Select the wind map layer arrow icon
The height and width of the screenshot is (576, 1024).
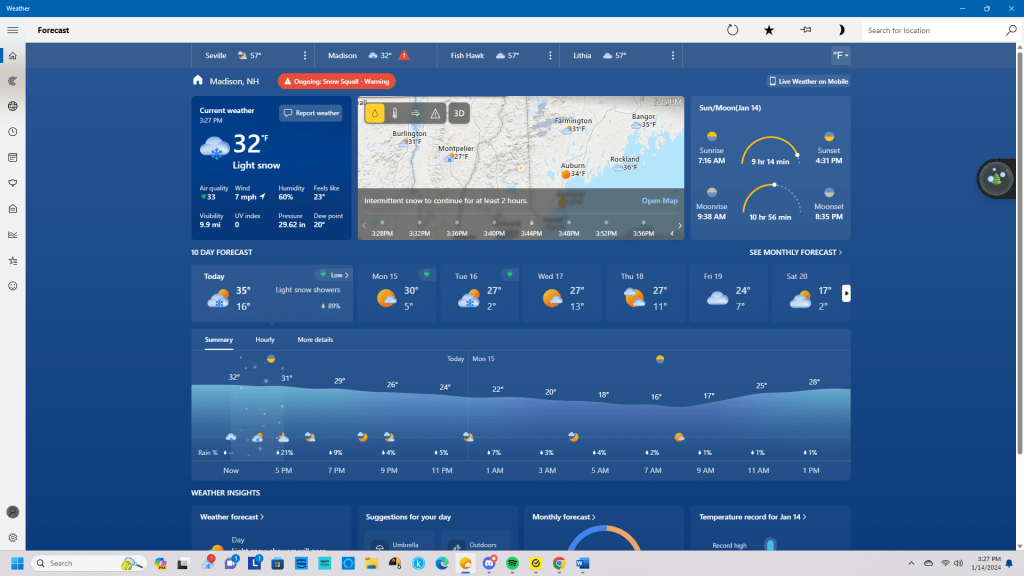coord(415,114)
